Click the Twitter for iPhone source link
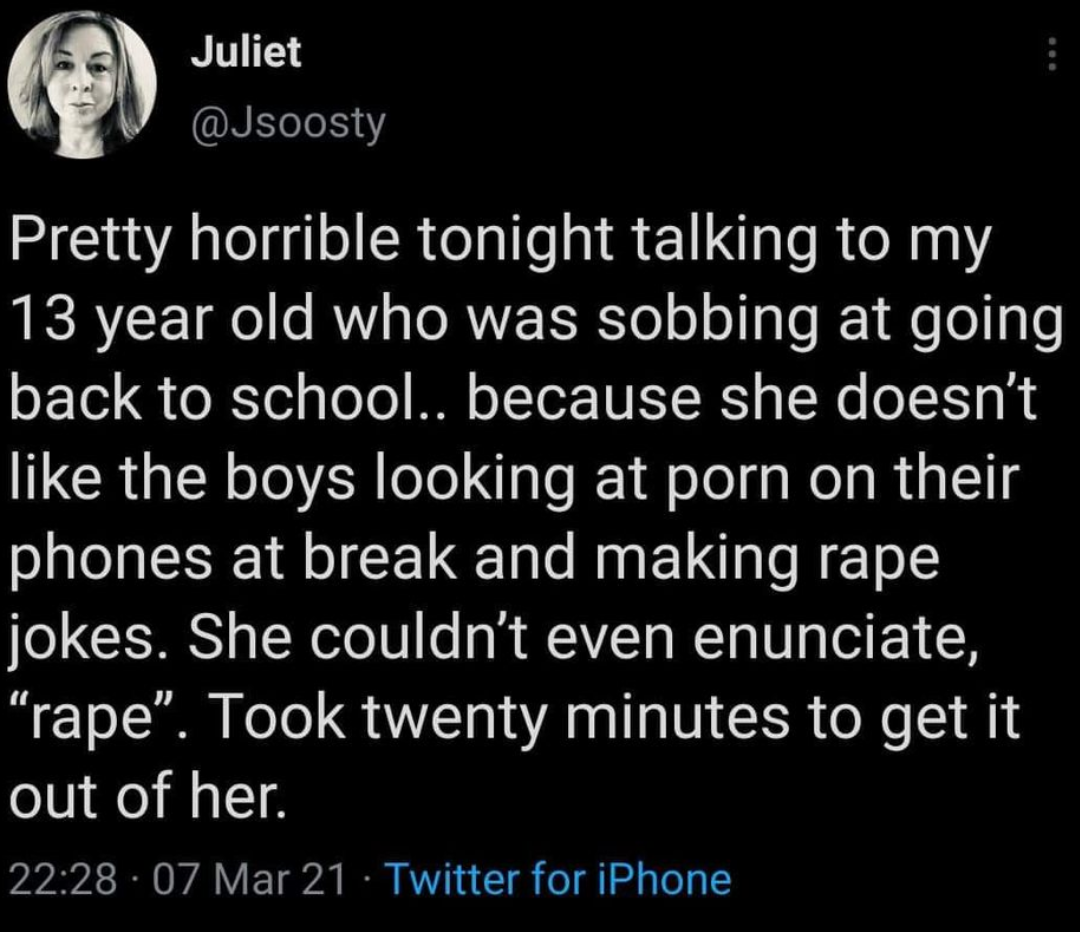The width and height of the screenshot is (1080, 932). (x=560, y=880)
